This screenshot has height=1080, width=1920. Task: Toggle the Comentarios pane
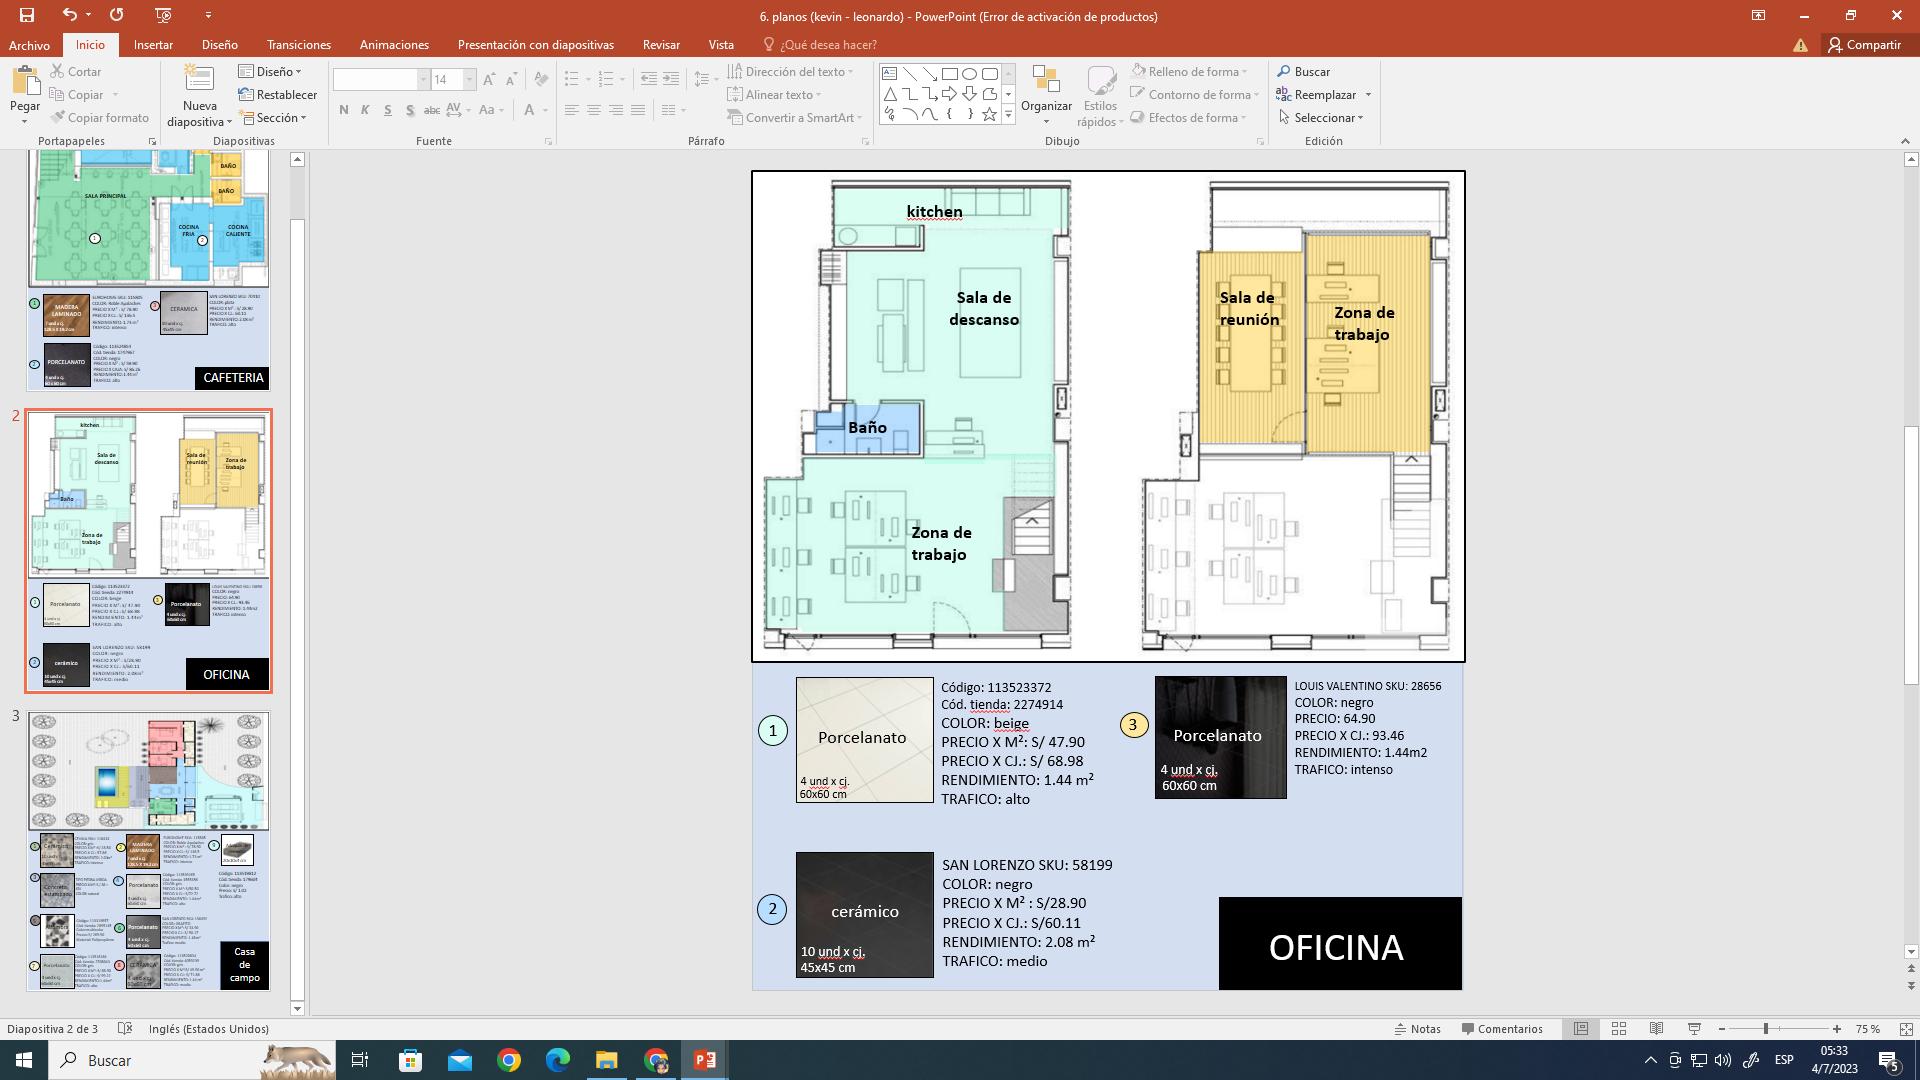[x=1502, y=1029]
